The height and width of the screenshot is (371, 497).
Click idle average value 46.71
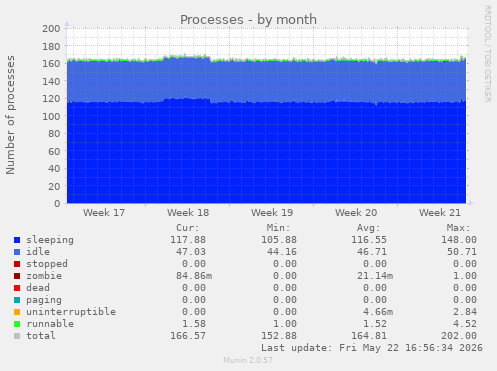372,252
